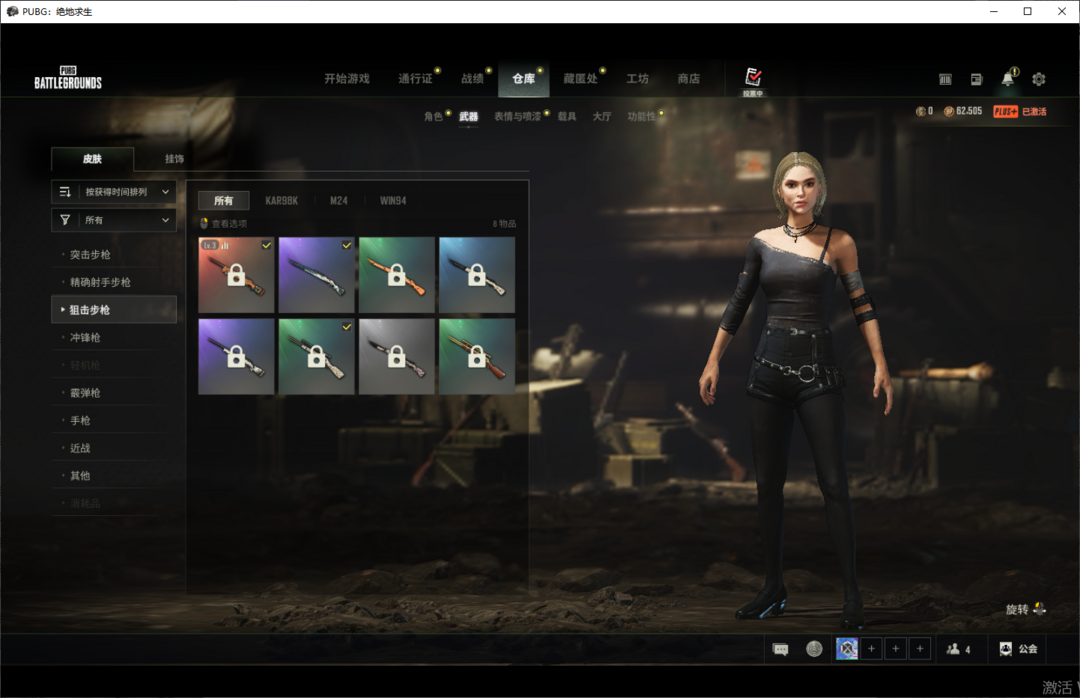This screenshot has height=698, width=1080.
Task: Select the 精确射手步枪 category
Action: coord(114,282)
